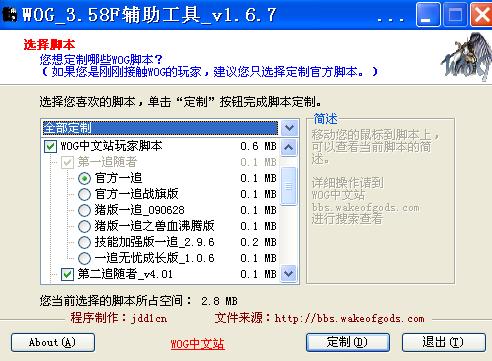The height and width of the screenshot is (361, 492).
Task: Close the WOG辅助工具 window
Action: tap(482, 15)
